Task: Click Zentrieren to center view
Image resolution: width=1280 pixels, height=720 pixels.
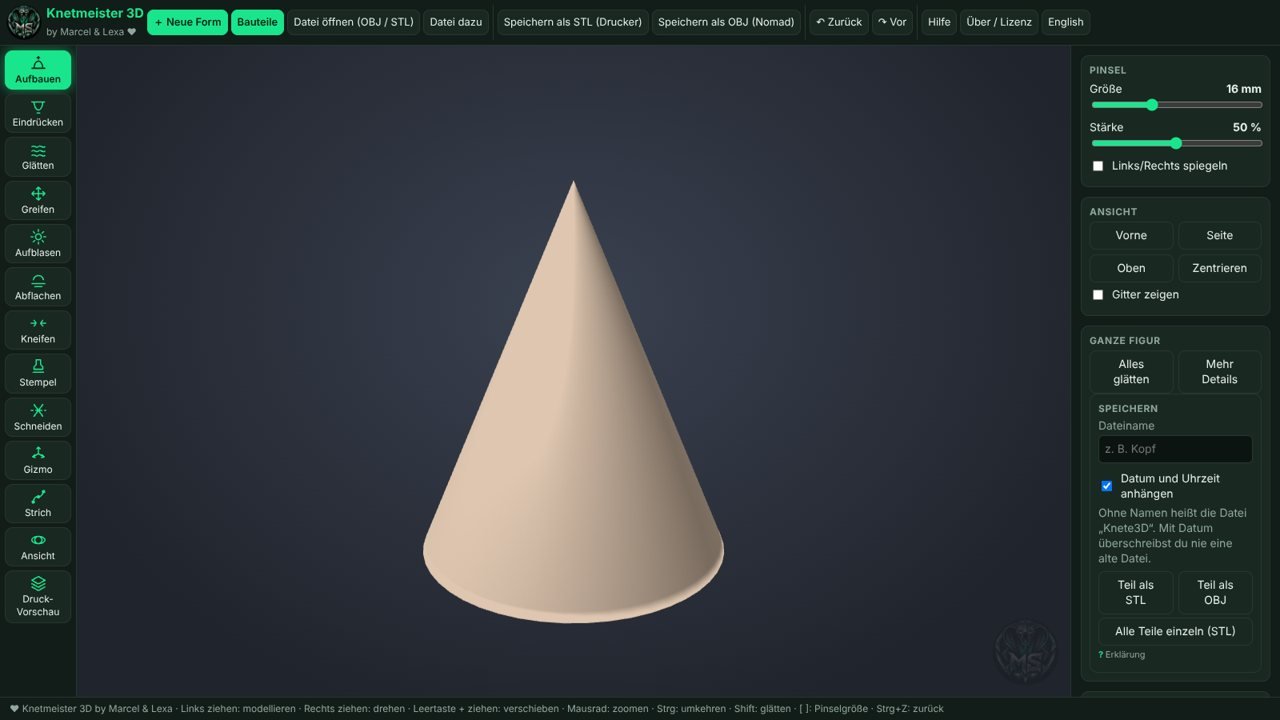Action: pos(1220,268)
